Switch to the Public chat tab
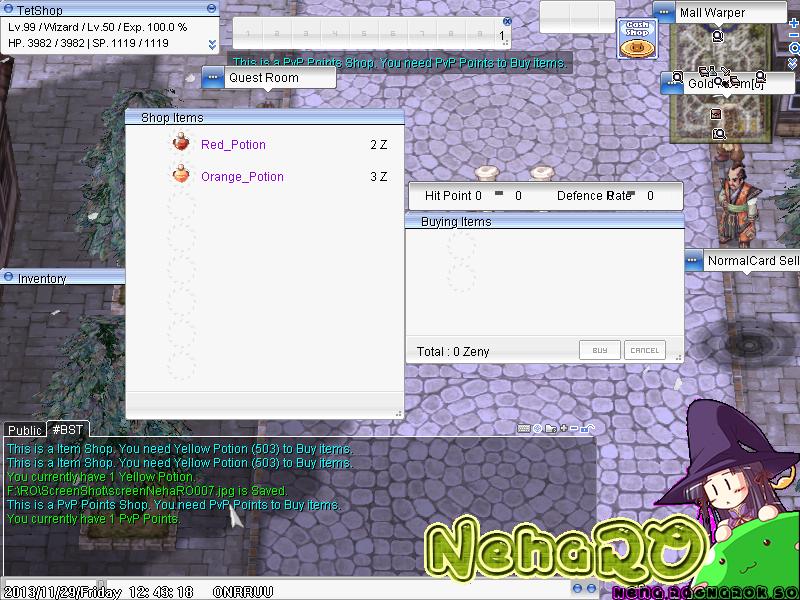The image size is (800, 600). click(24, 430)
